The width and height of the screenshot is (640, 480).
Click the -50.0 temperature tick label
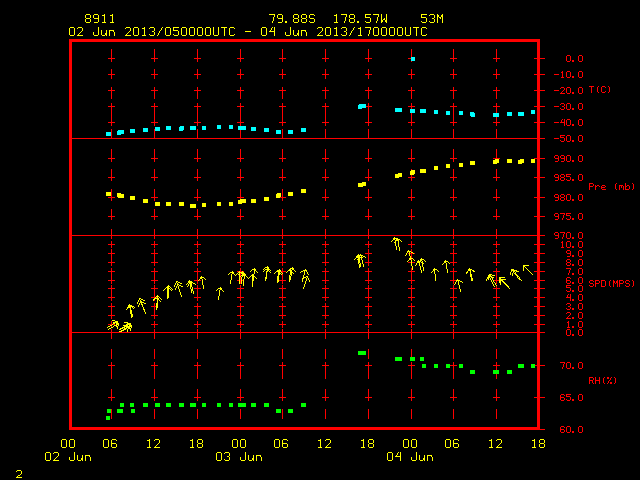coord(569,139)
